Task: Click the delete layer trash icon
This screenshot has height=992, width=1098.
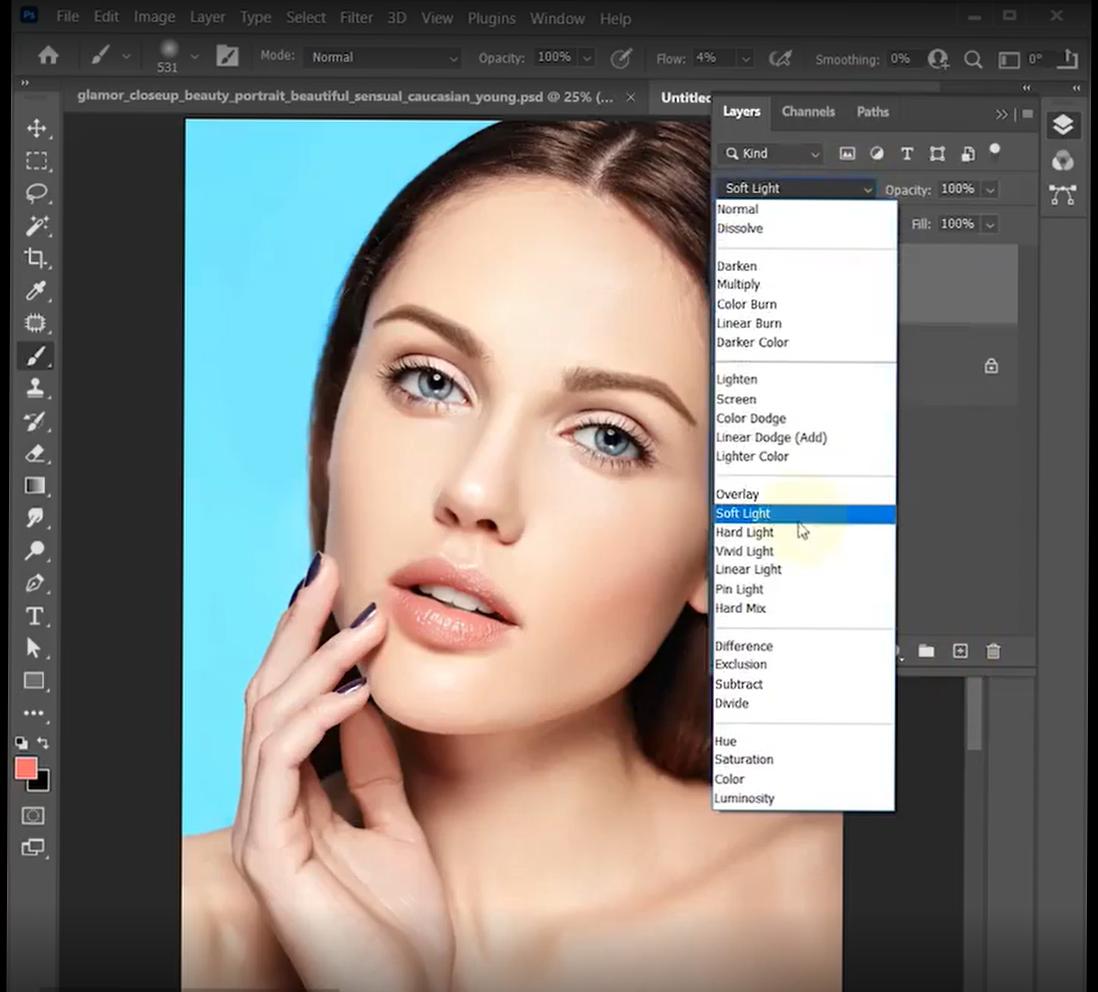Action: click(993, 651)
